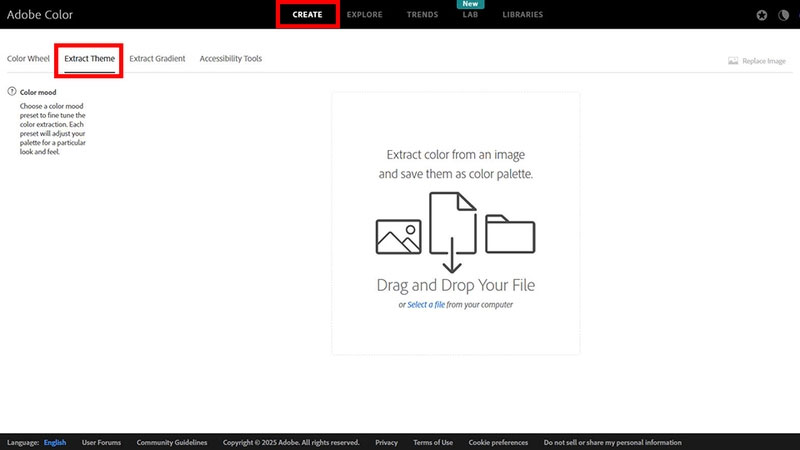Click the folder icon in drop zone
Screen dimensions: 800x450
click(x=510, y=233)
